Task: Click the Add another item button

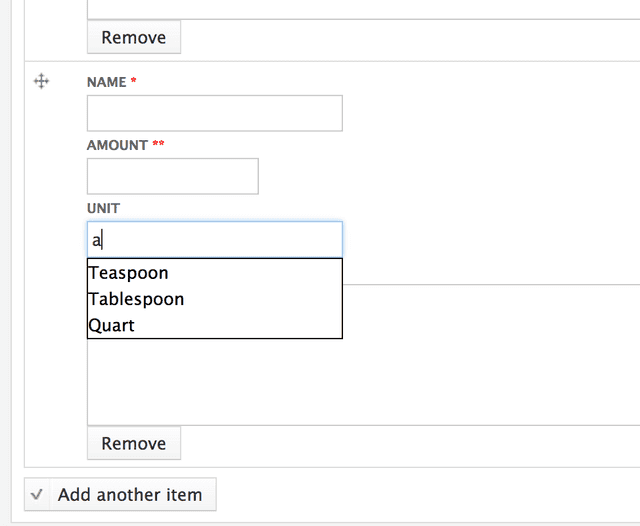Action: click(x=120, y=495)
